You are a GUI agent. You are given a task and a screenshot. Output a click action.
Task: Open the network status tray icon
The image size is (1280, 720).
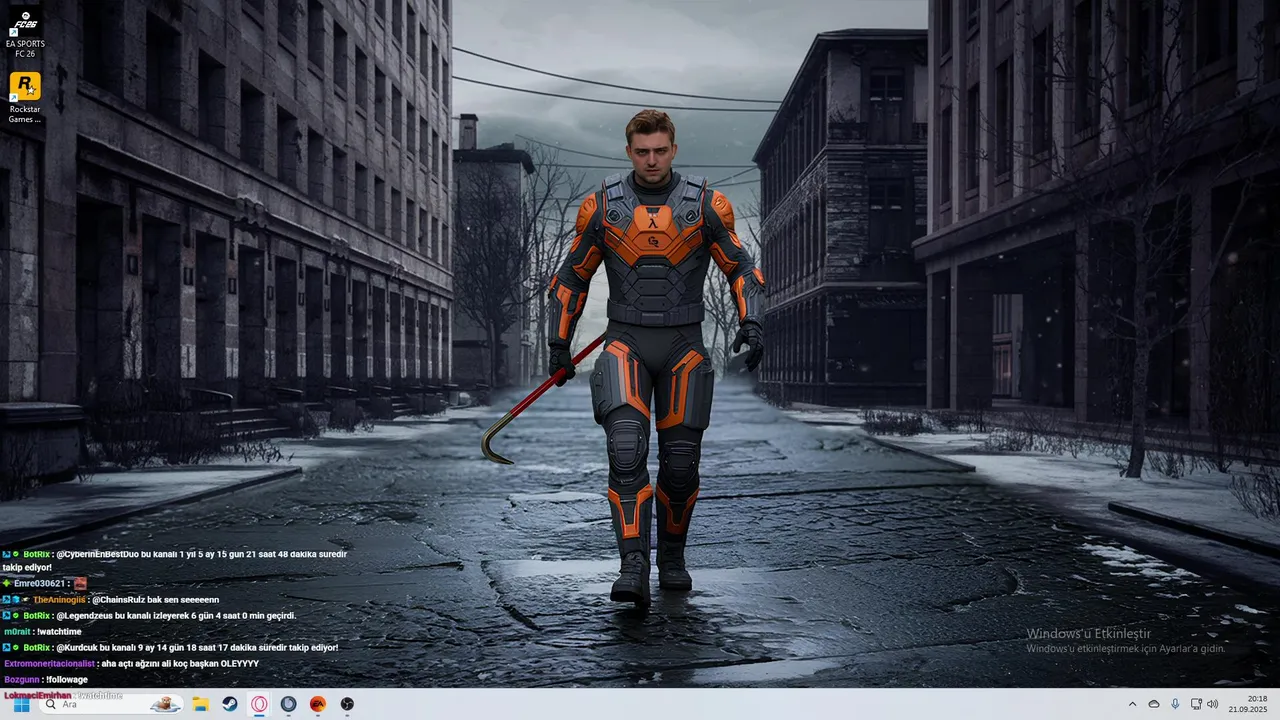[x=1196, y=704]
